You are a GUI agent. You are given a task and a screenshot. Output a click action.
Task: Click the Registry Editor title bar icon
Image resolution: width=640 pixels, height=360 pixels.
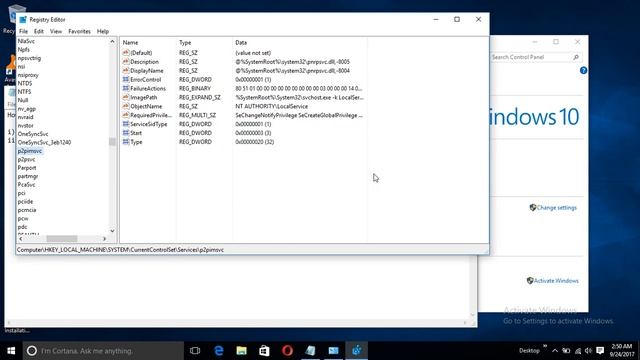click(23, 20)
